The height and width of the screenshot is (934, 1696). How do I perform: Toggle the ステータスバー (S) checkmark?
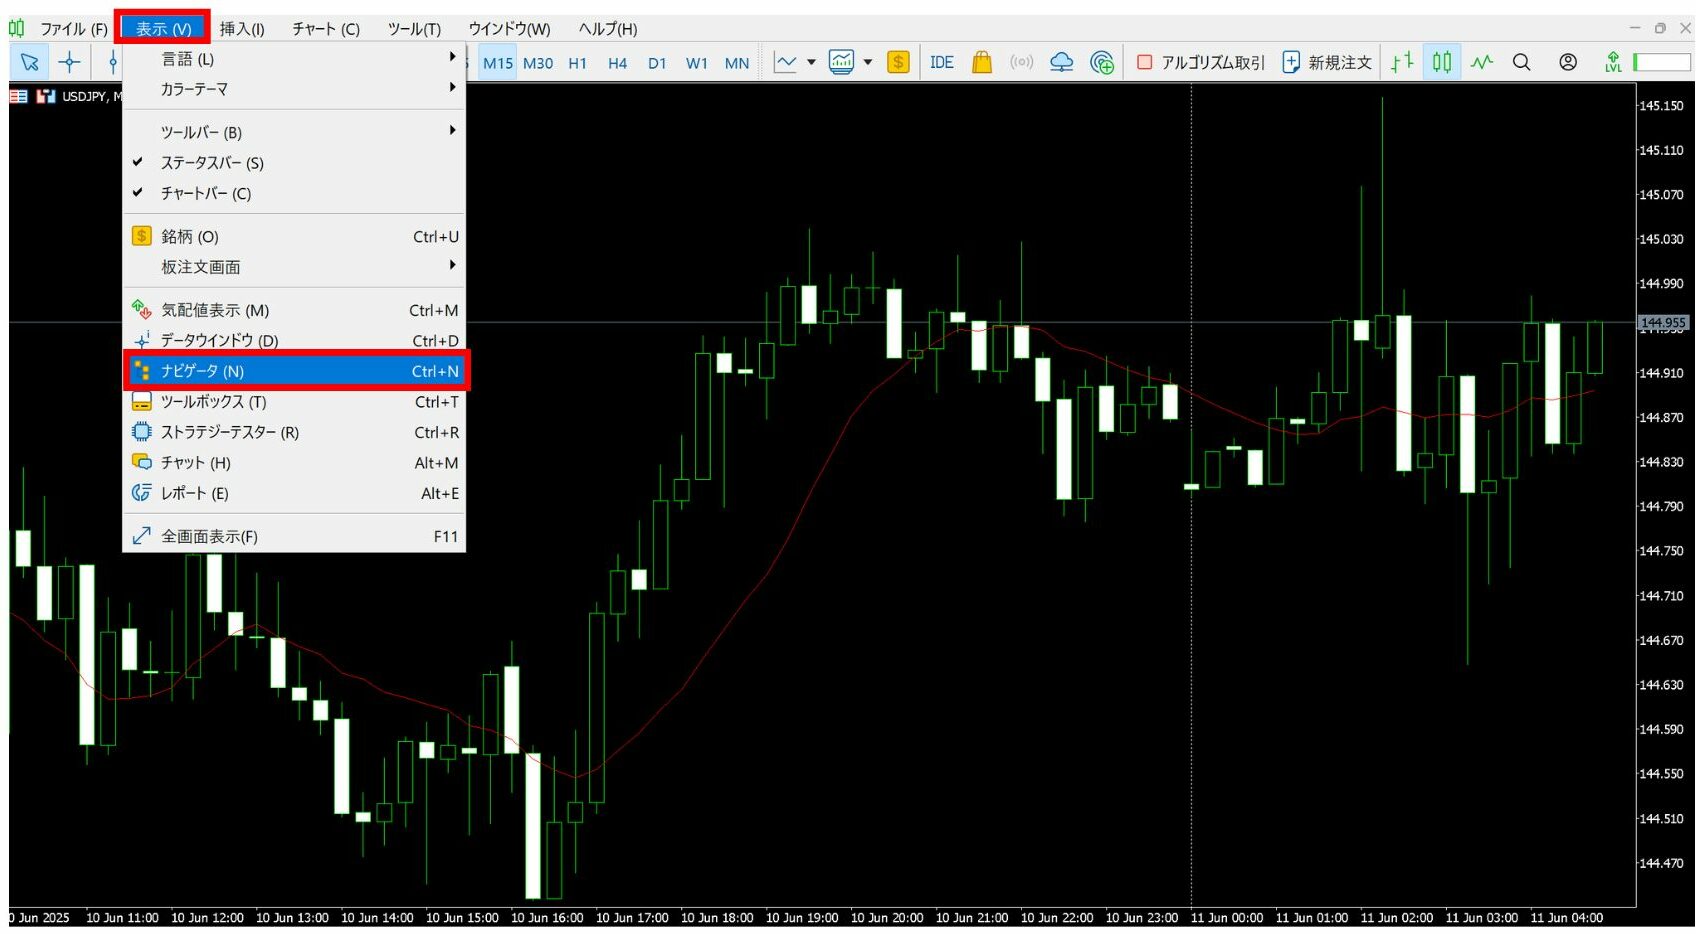pos(212,163)
